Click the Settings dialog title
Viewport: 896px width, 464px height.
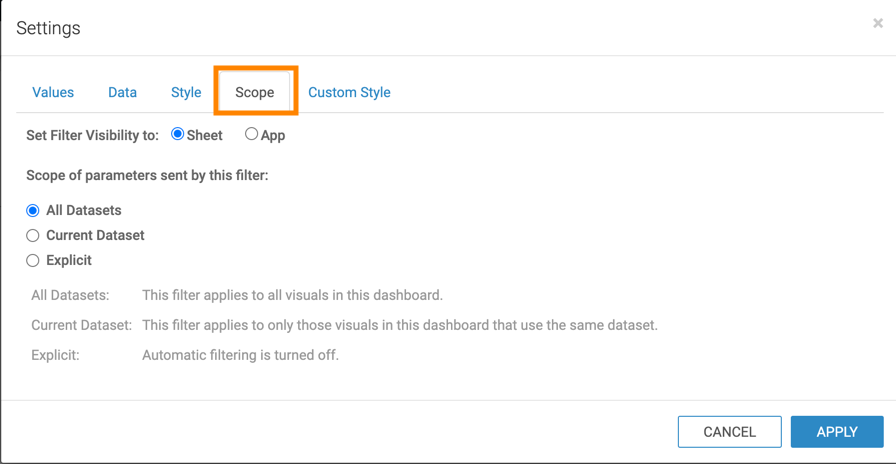click(48, 28)
